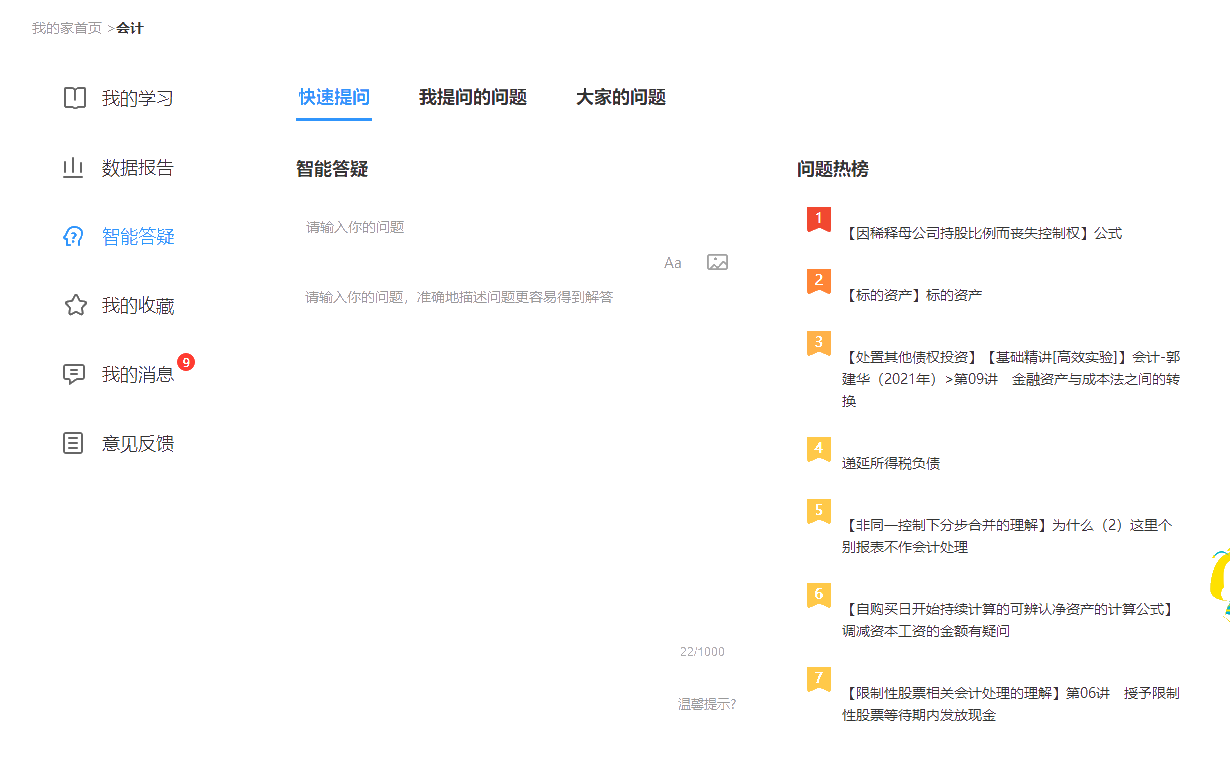Click 我的家首页 in the breadcrumb
The height and width of the screenshot is (770, 1230).
pos(60,28)
